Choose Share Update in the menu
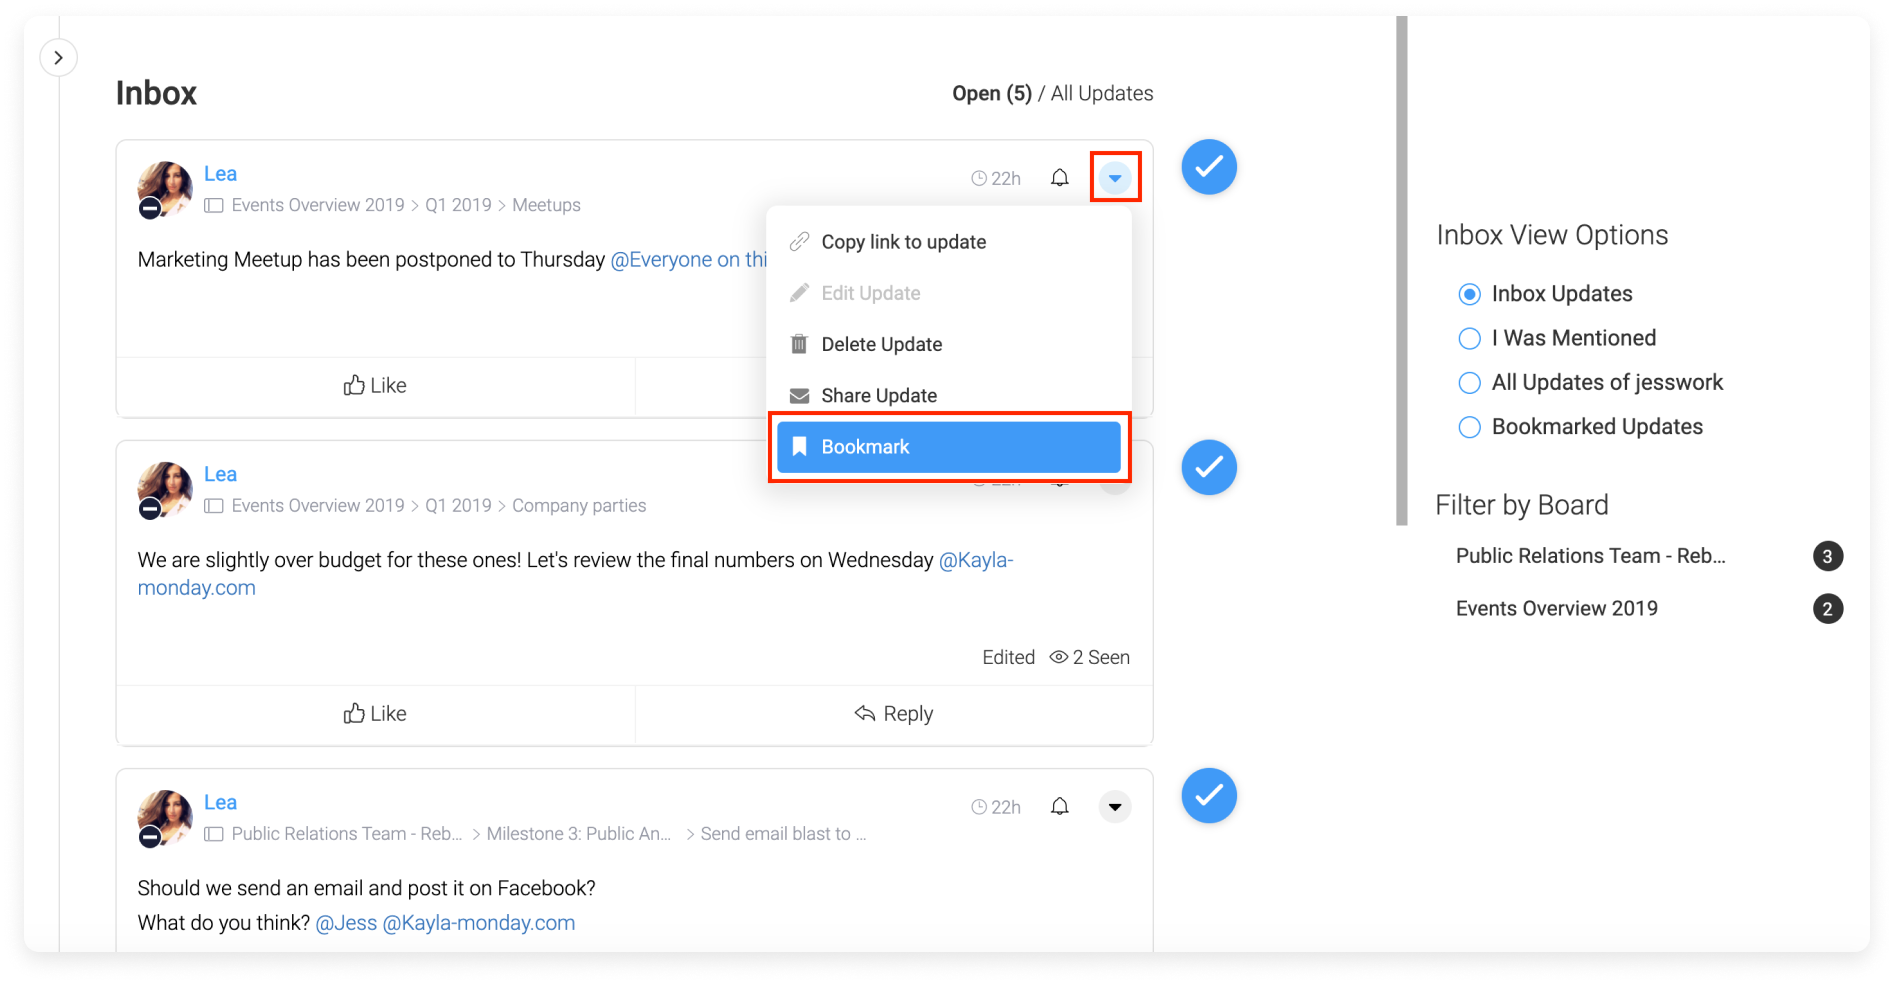 [949, 395]
